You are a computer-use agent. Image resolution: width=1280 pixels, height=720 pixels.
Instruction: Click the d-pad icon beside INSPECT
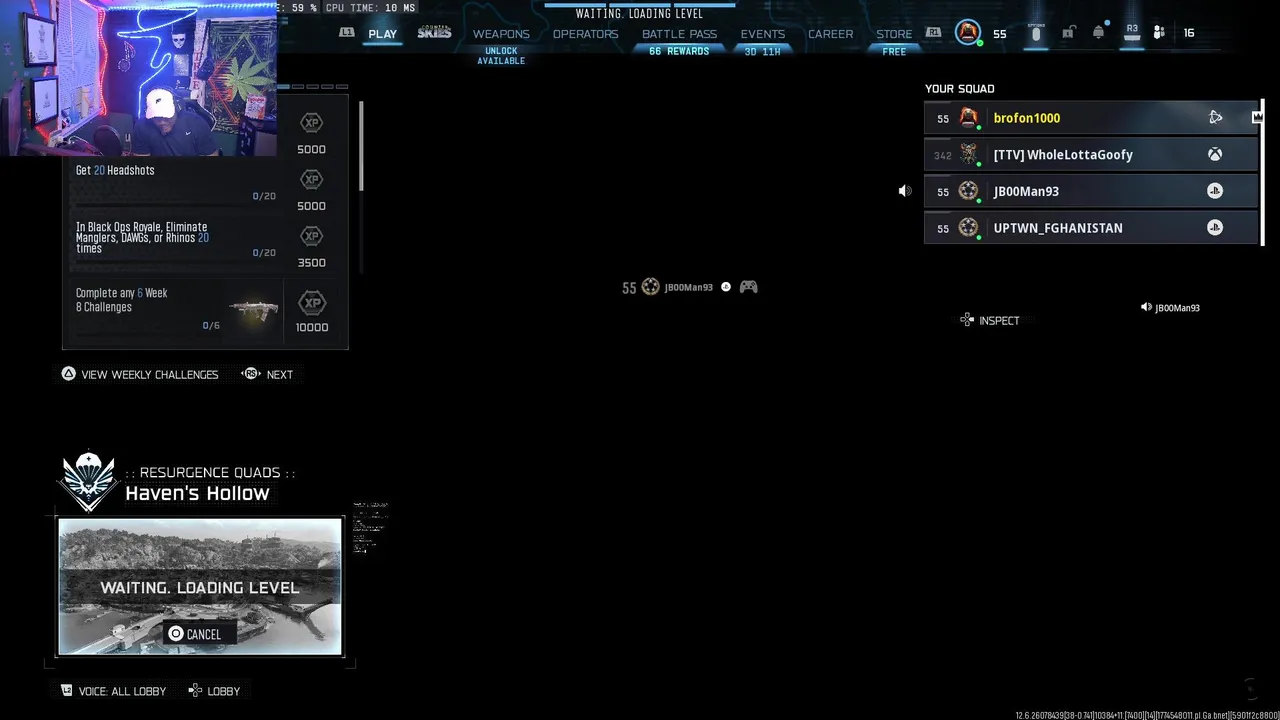pos(967,320)
